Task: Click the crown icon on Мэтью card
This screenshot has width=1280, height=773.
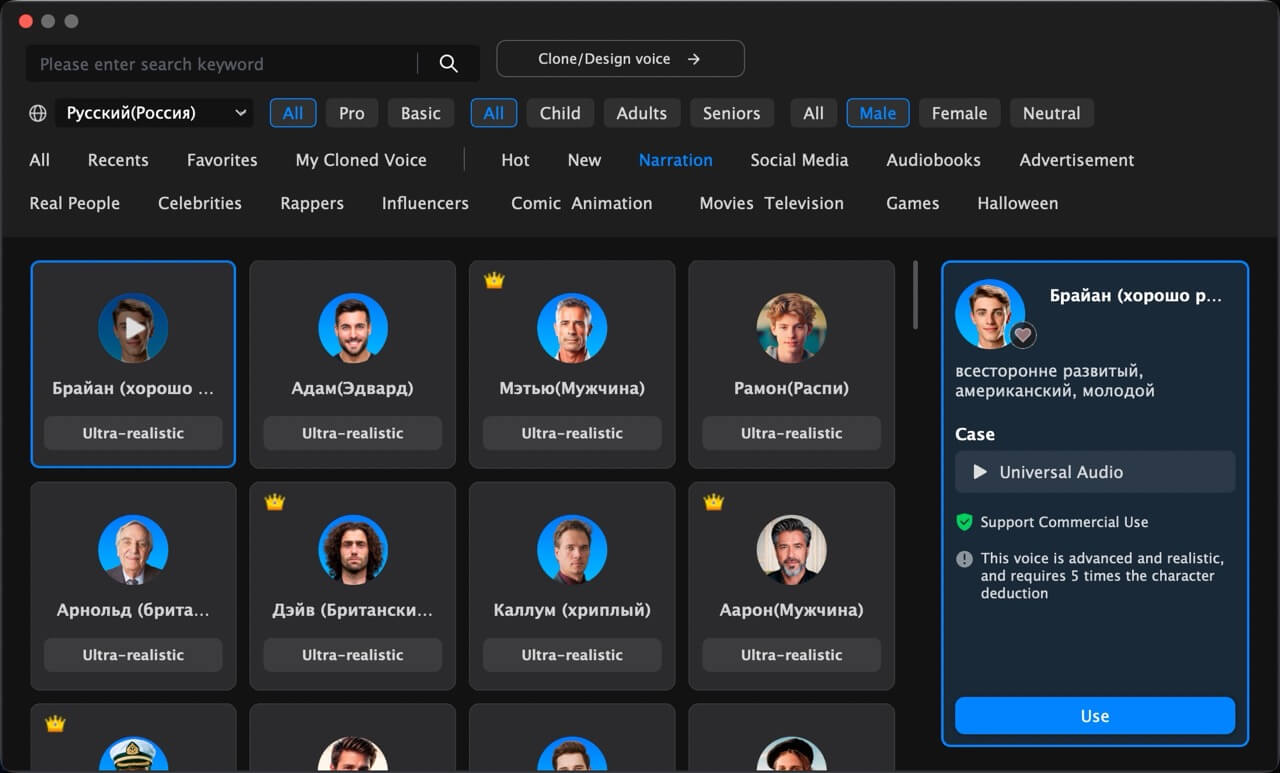Action: [x=493, y=281]
